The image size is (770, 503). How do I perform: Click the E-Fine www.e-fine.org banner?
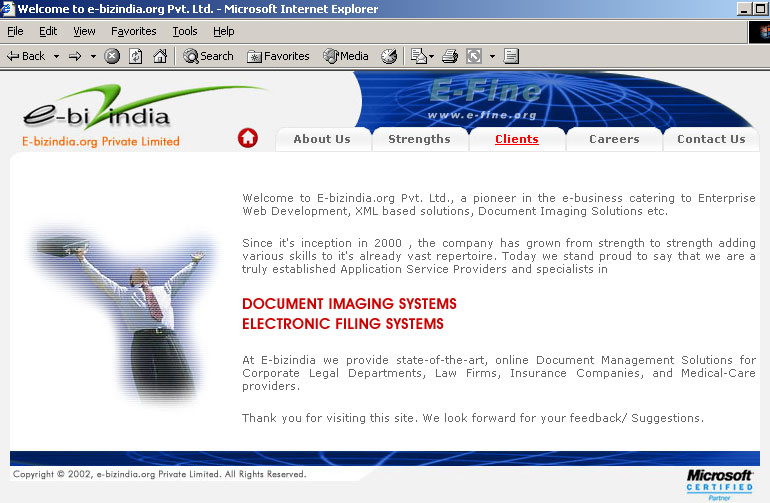pyautogui.click(x=484, y=99)
